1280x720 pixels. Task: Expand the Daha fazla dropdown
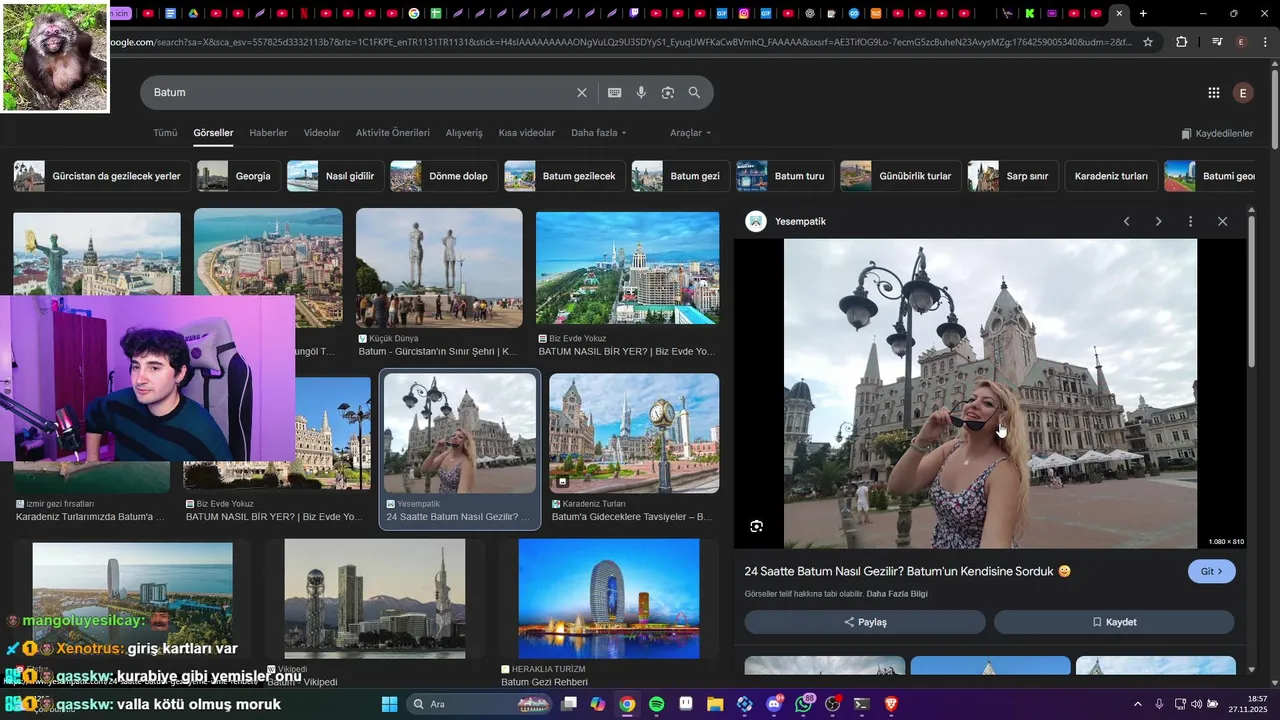point(599,133)
